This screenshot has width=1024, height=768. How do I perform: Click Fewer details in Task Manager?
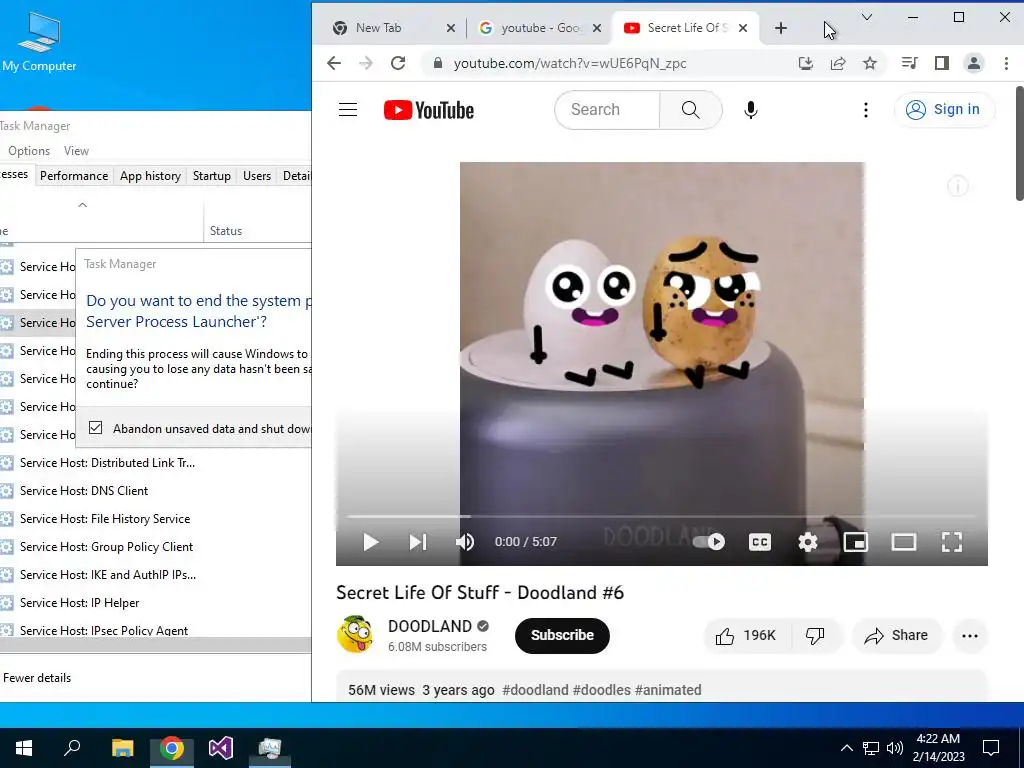click(37, 678)
